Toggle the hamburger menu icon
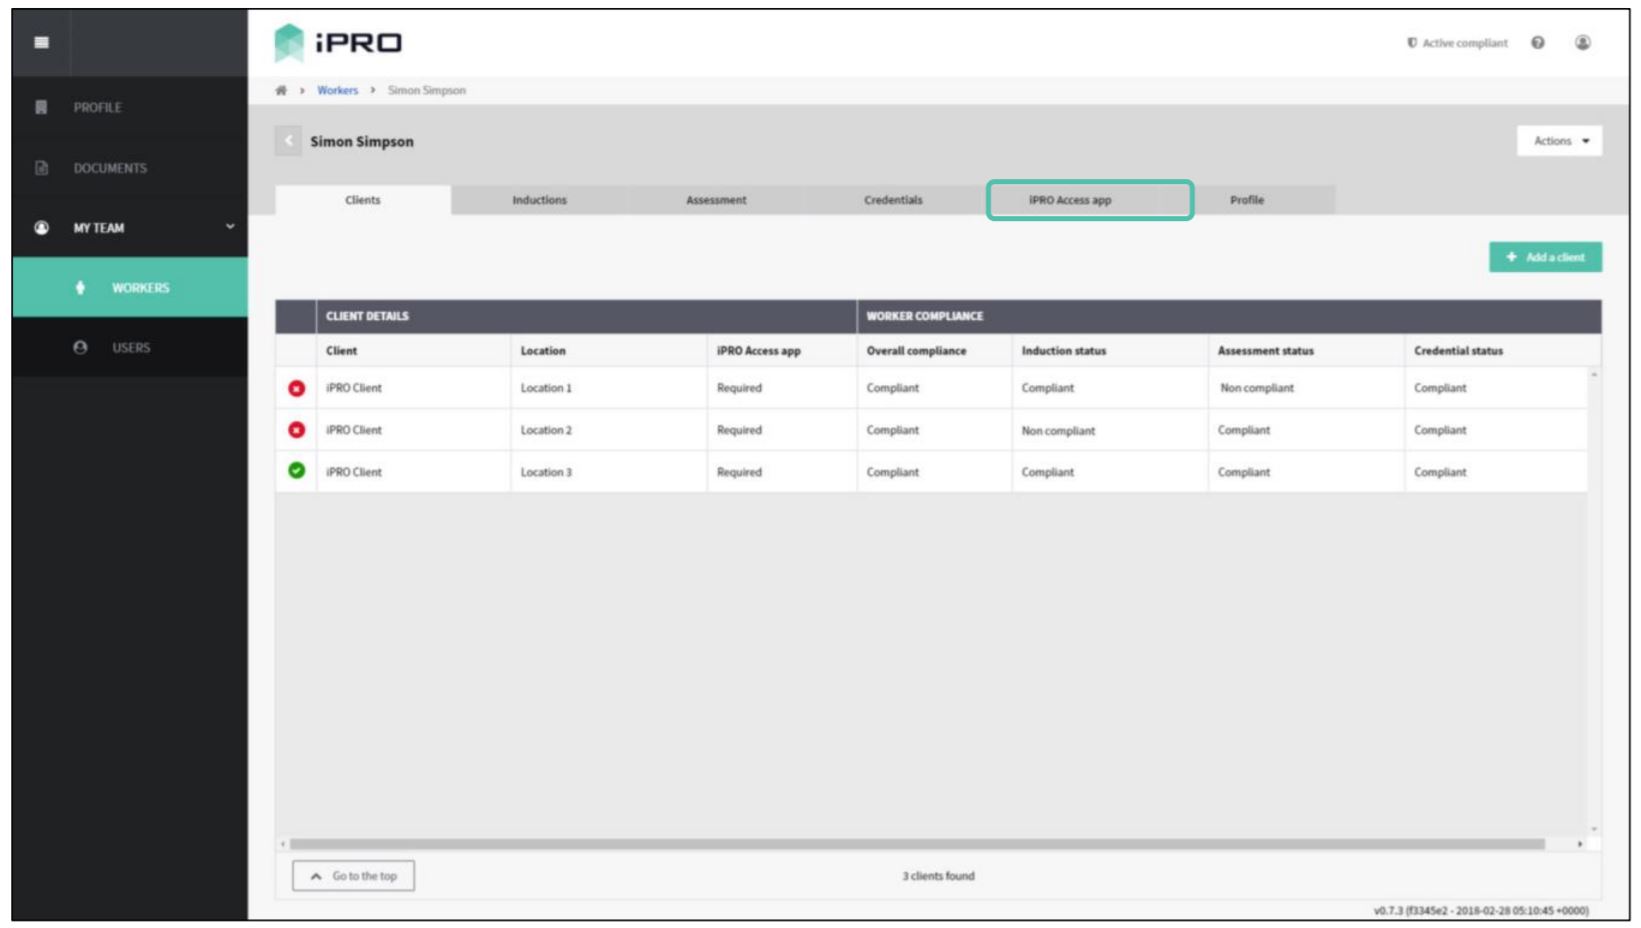 41,42
